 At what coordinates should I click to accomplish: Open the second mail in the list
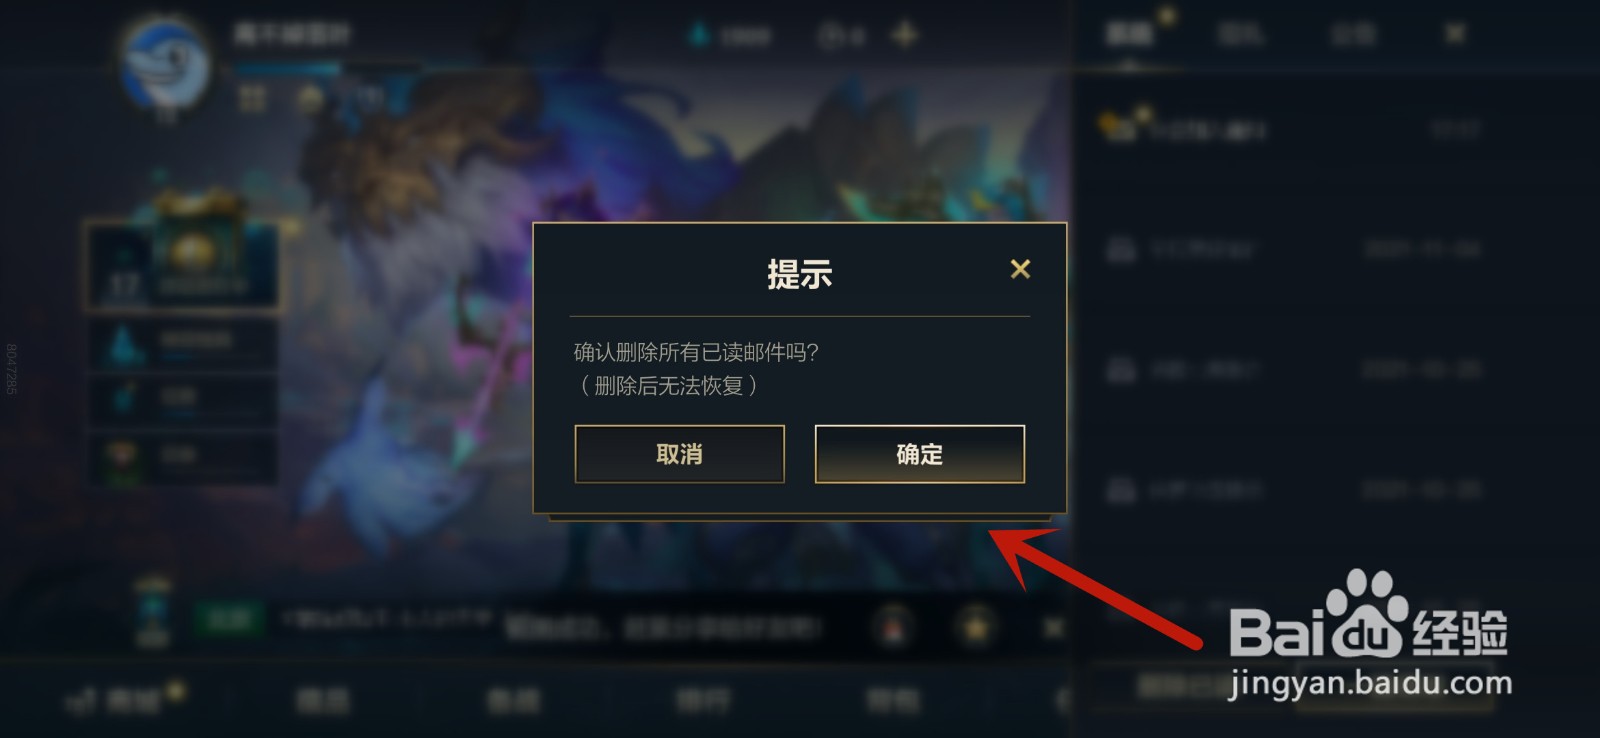pyautogui.click(x=1290, y=249)
